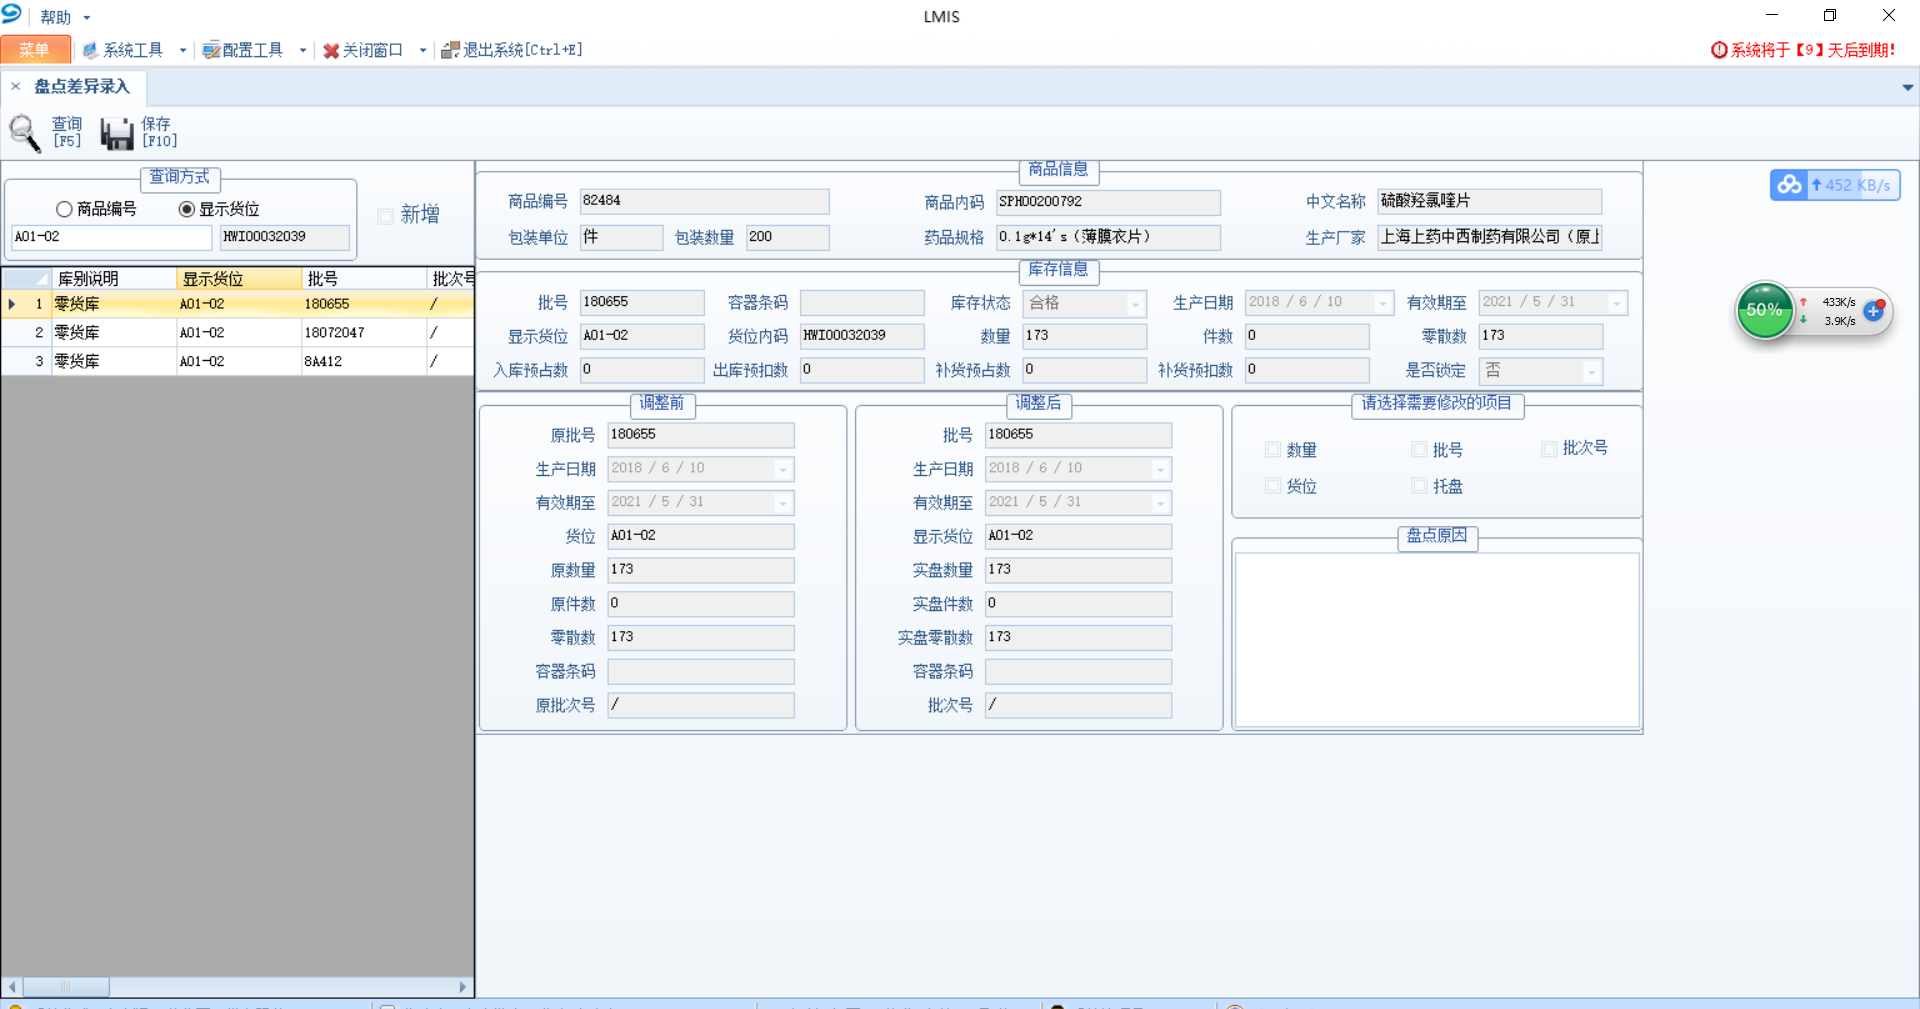This screenshot has height=1009, width=1920.
Task: Open the inventory 生产日期 date dropdown
Action: 1383,303
